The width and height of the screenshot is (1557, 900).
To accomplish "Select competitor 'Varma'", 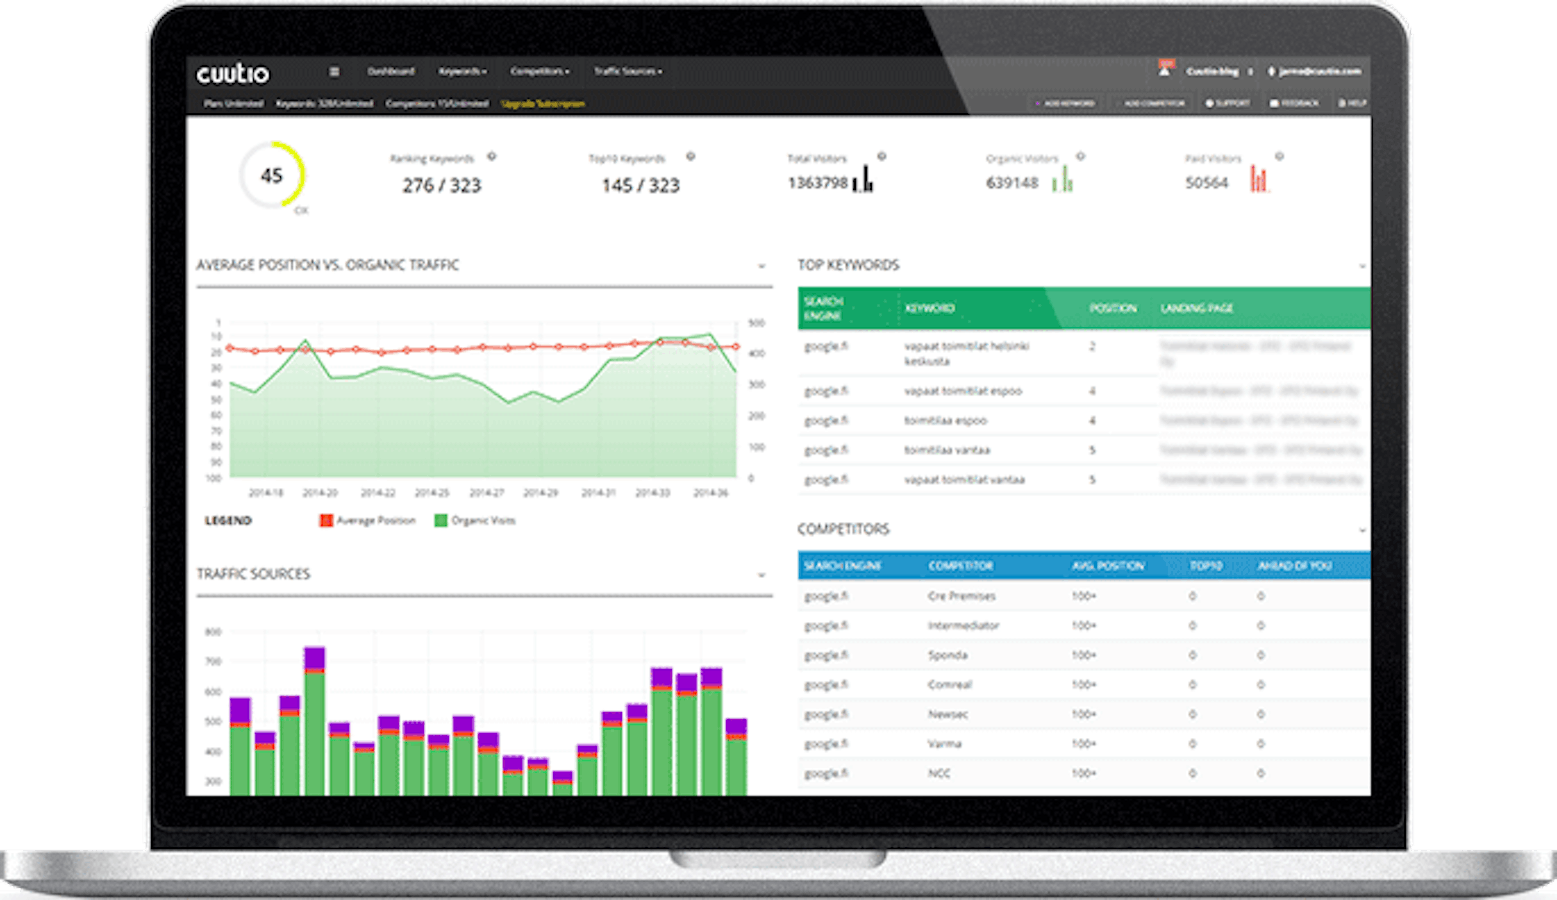I will pos(944,744).
